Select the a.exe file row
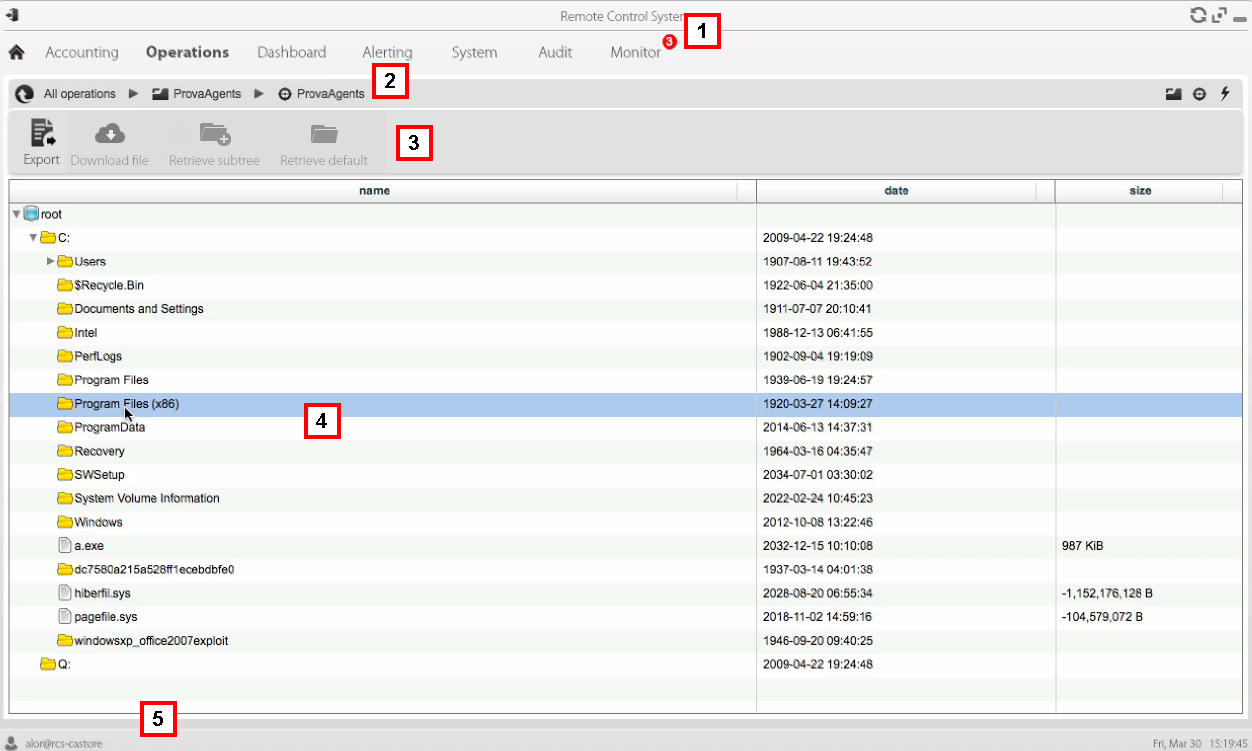 (89, 546)
